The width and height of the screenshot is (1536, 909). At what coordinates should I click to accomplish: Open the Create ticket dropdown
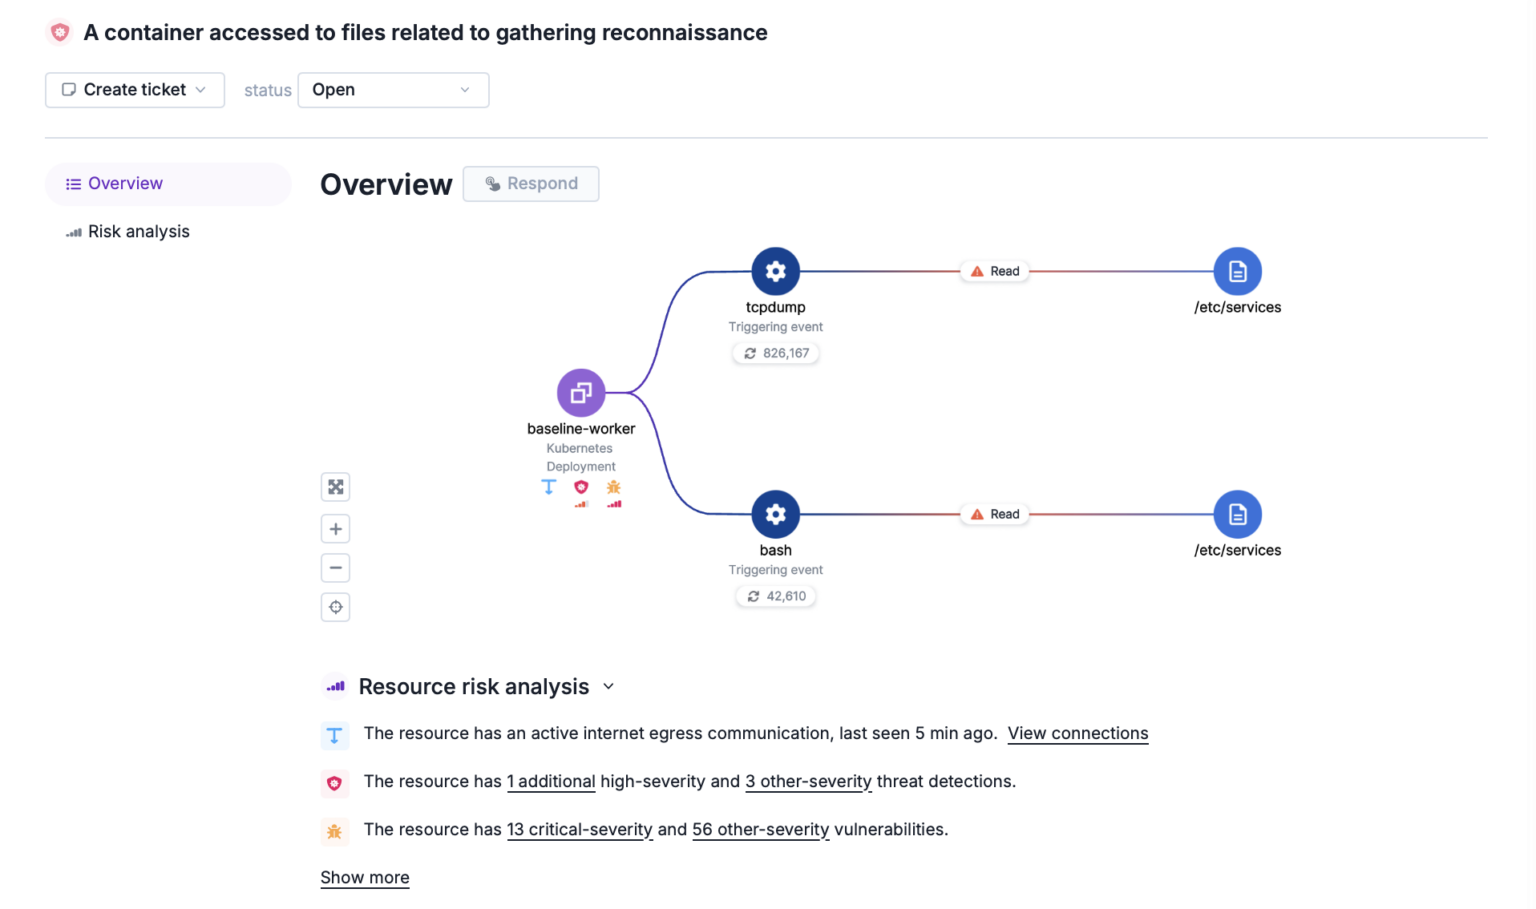pyautogui.click(x=135, y=90)
